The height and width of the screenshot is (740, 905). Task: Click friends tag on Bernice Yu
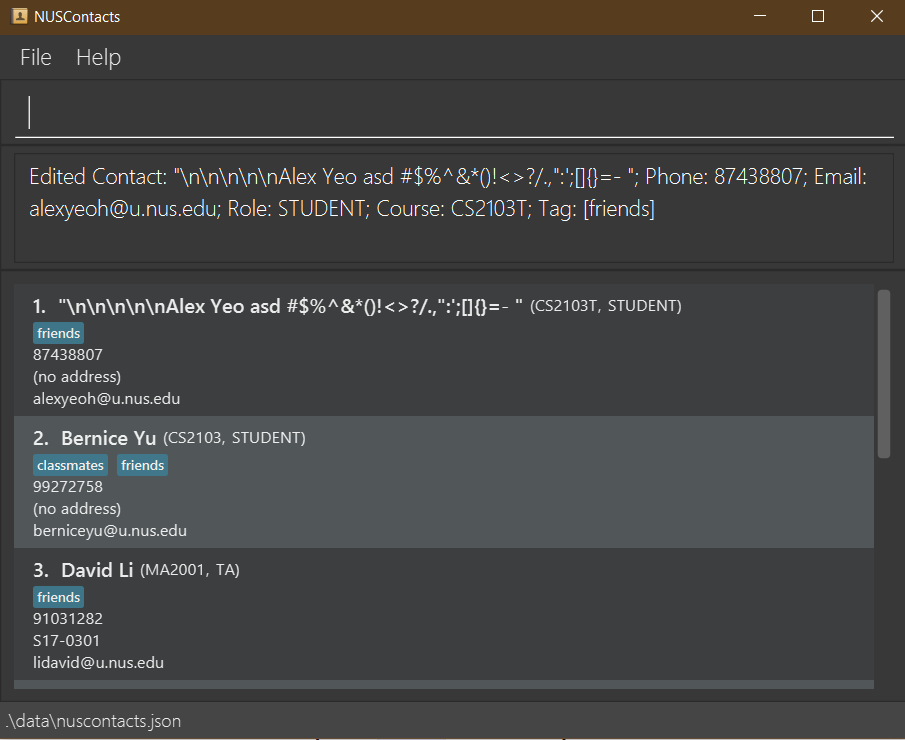point(143,465)
